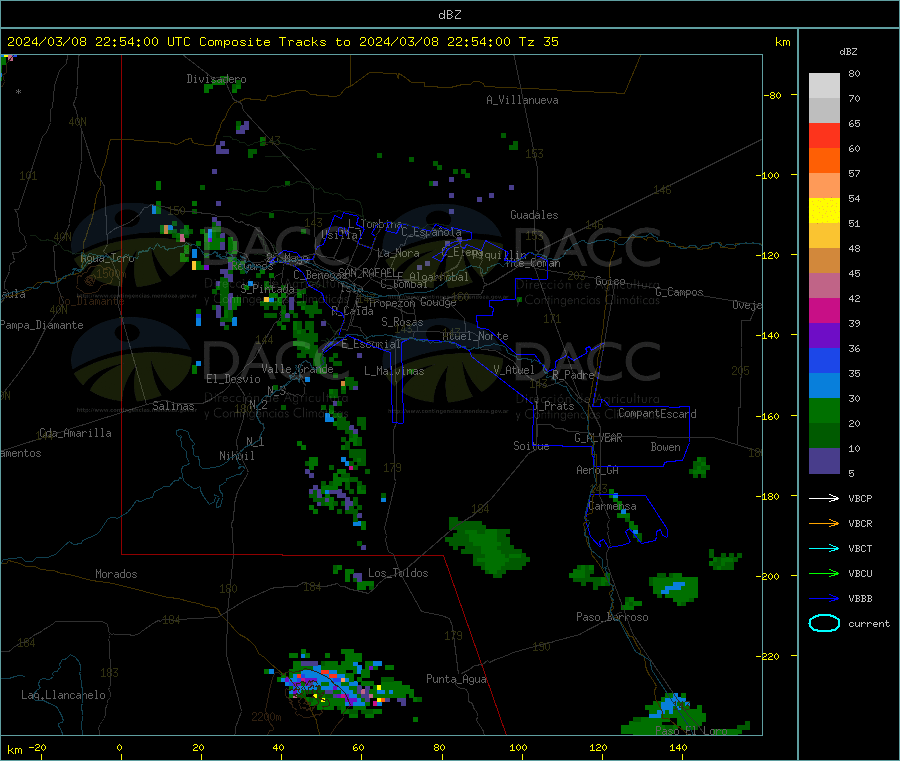This screenshot has height=761, width=900.
Task: Click the white VBCP arrow in legend
Action: (824, 498)
